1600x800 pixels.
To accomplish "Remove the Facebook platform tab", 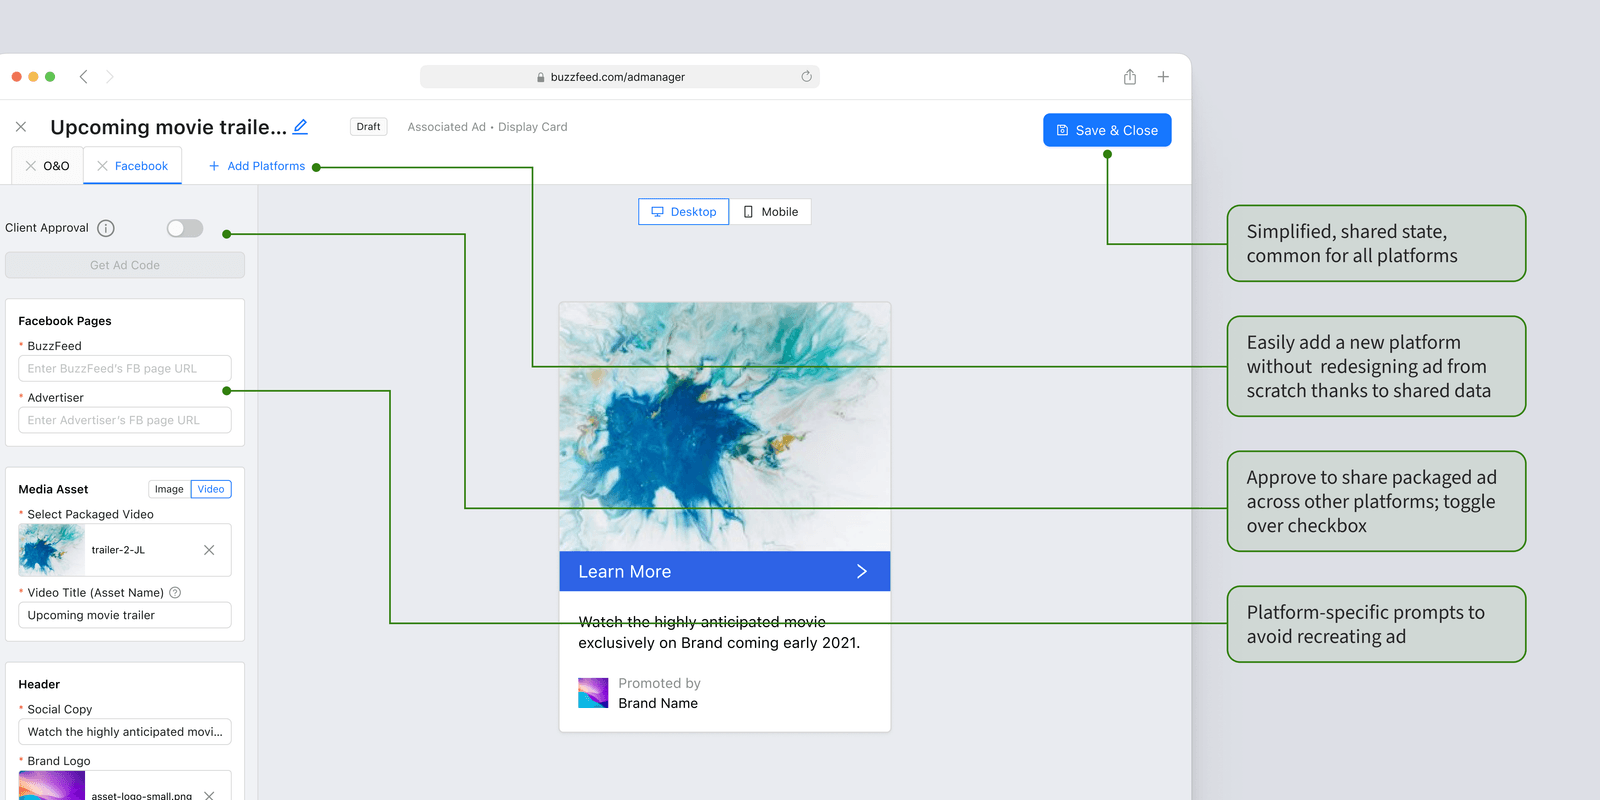I will [x=102, y=166].
